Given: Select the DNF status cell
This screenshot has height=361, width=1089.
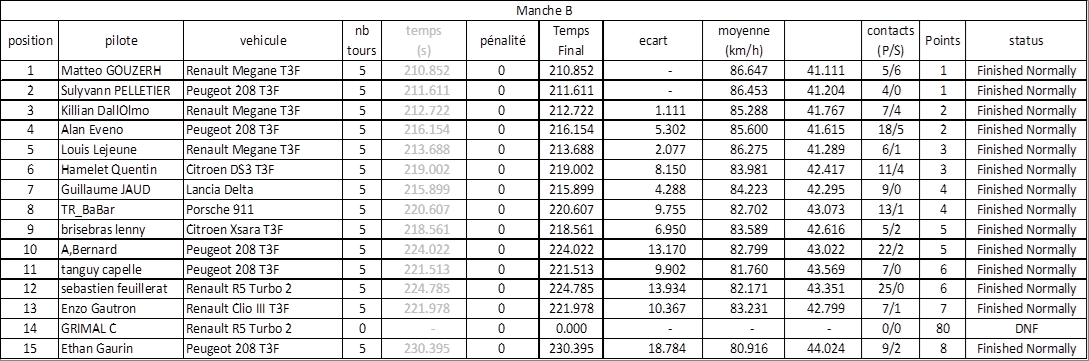Looking at the screenshot, I should click(x=1026, y=328).
